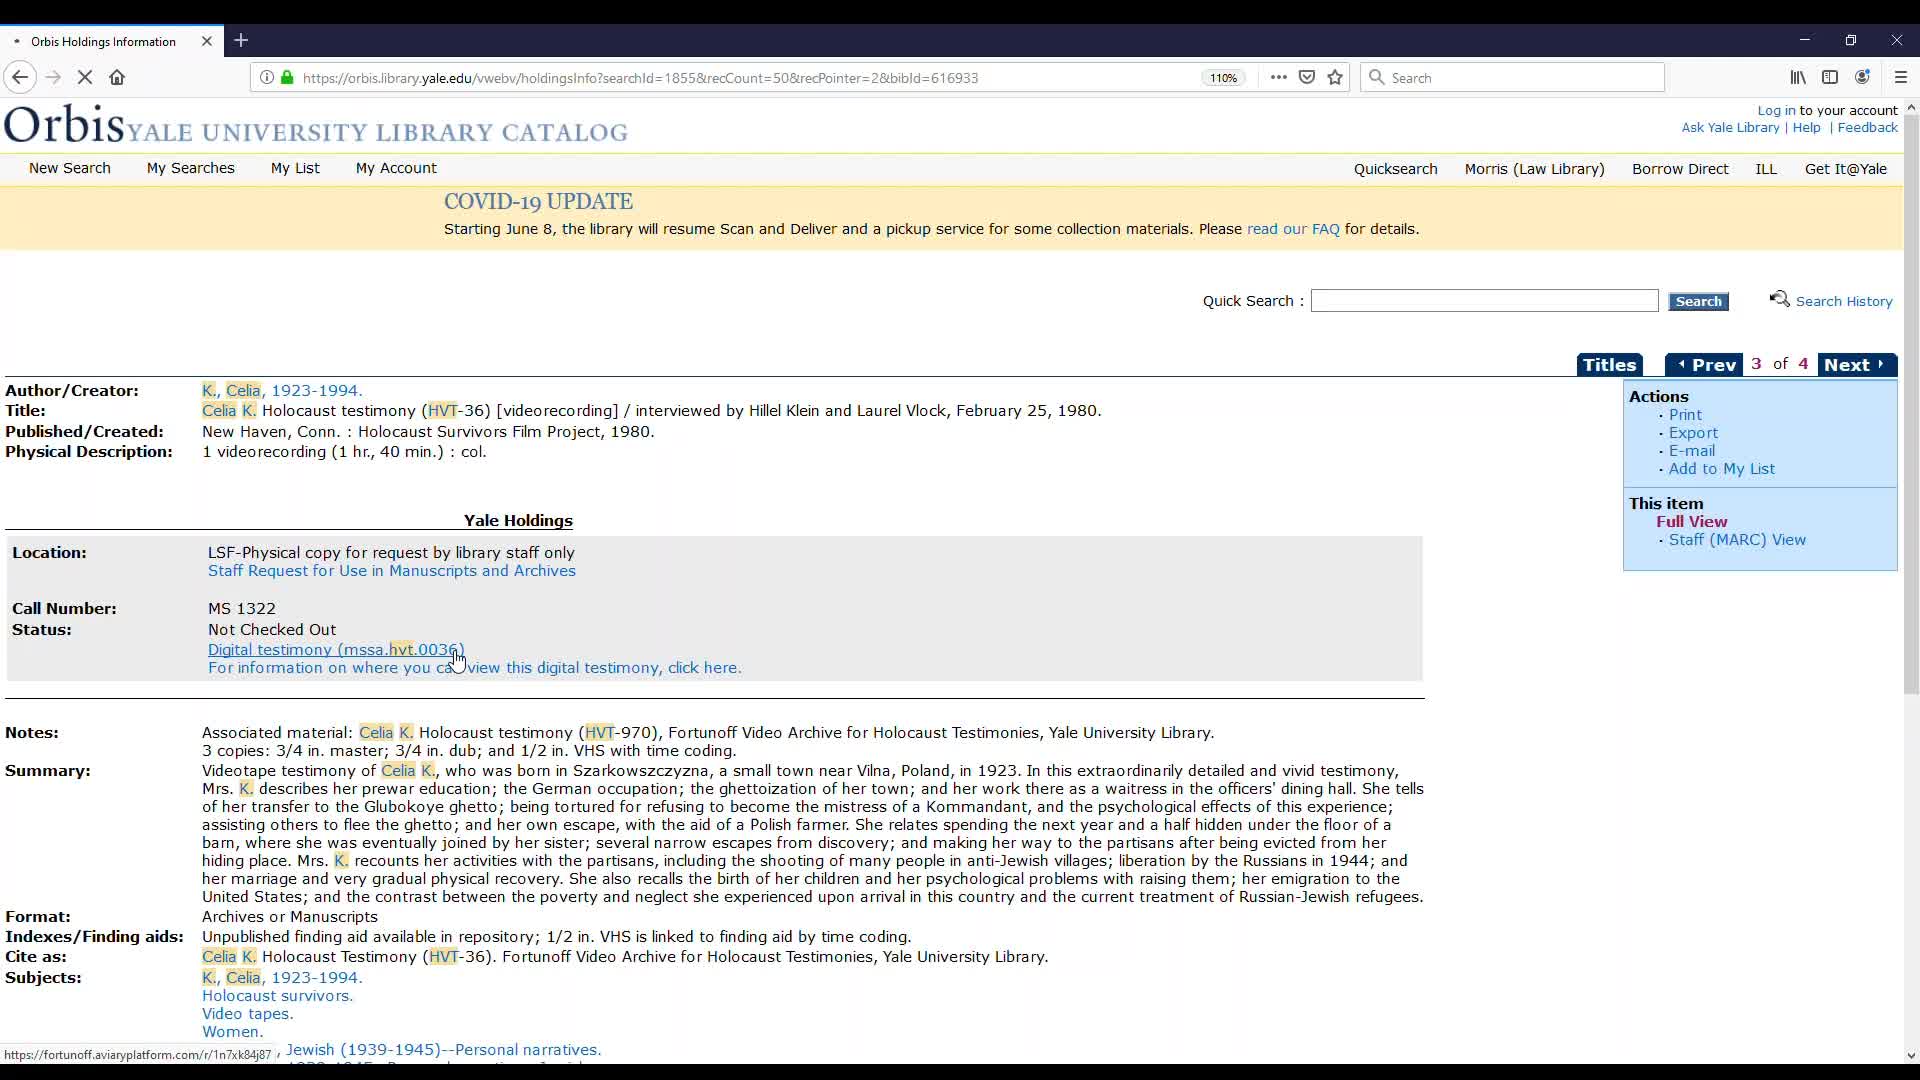Screen dimensions: 1920x1080
Task: Click the Quick Search text field
Action: (1484, 301)
